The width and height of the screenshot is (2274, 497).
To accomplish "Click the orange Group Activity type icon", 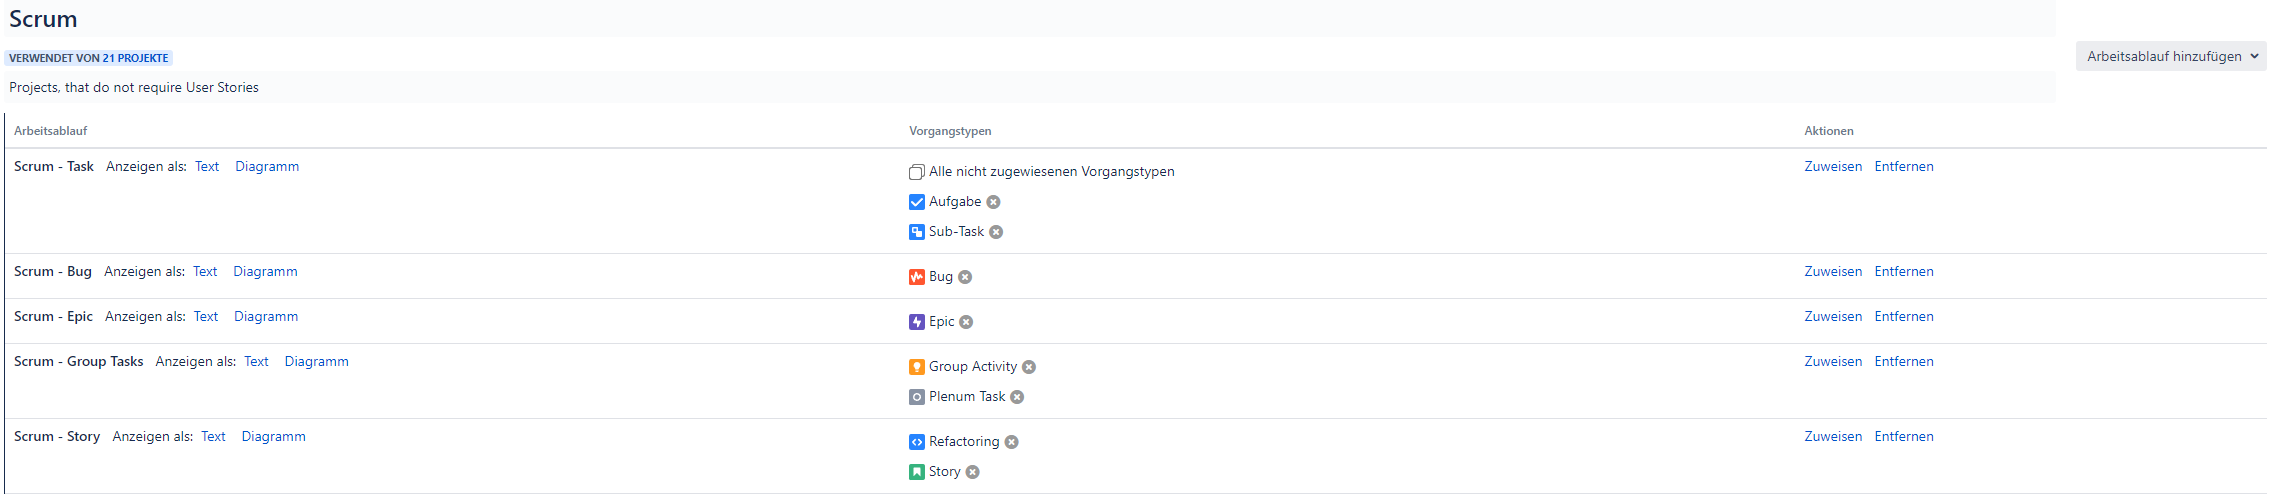I will click(x=917, y=367).
